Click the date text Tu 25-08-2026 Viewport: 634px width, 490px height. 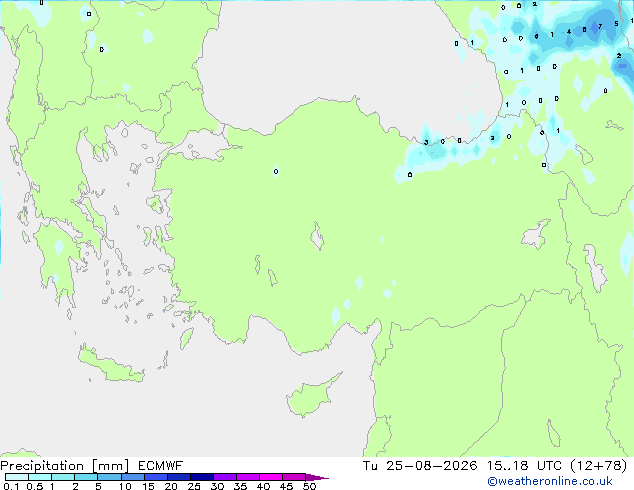(x=420, y=466)
